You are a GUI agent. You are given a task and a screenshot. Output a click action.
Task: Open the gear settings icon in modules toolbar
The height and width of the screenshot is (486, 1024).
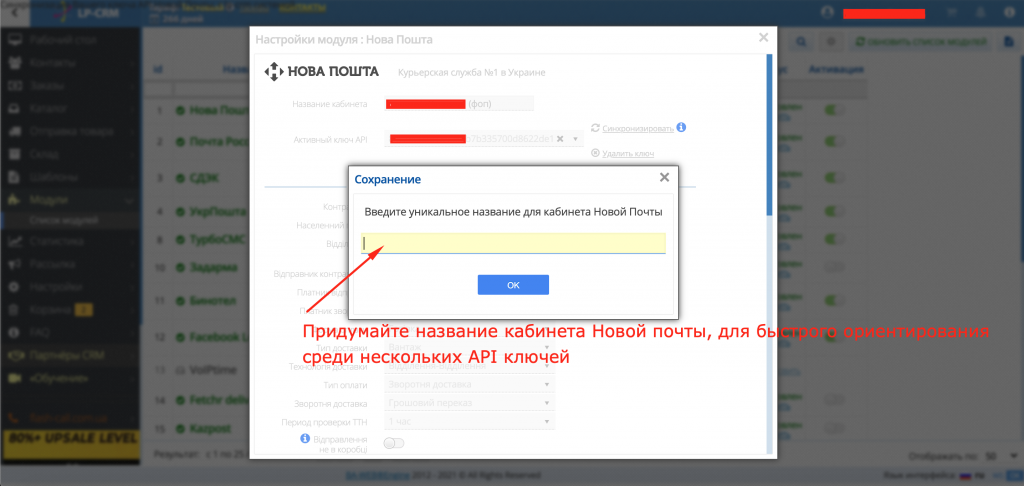[830, 41]
